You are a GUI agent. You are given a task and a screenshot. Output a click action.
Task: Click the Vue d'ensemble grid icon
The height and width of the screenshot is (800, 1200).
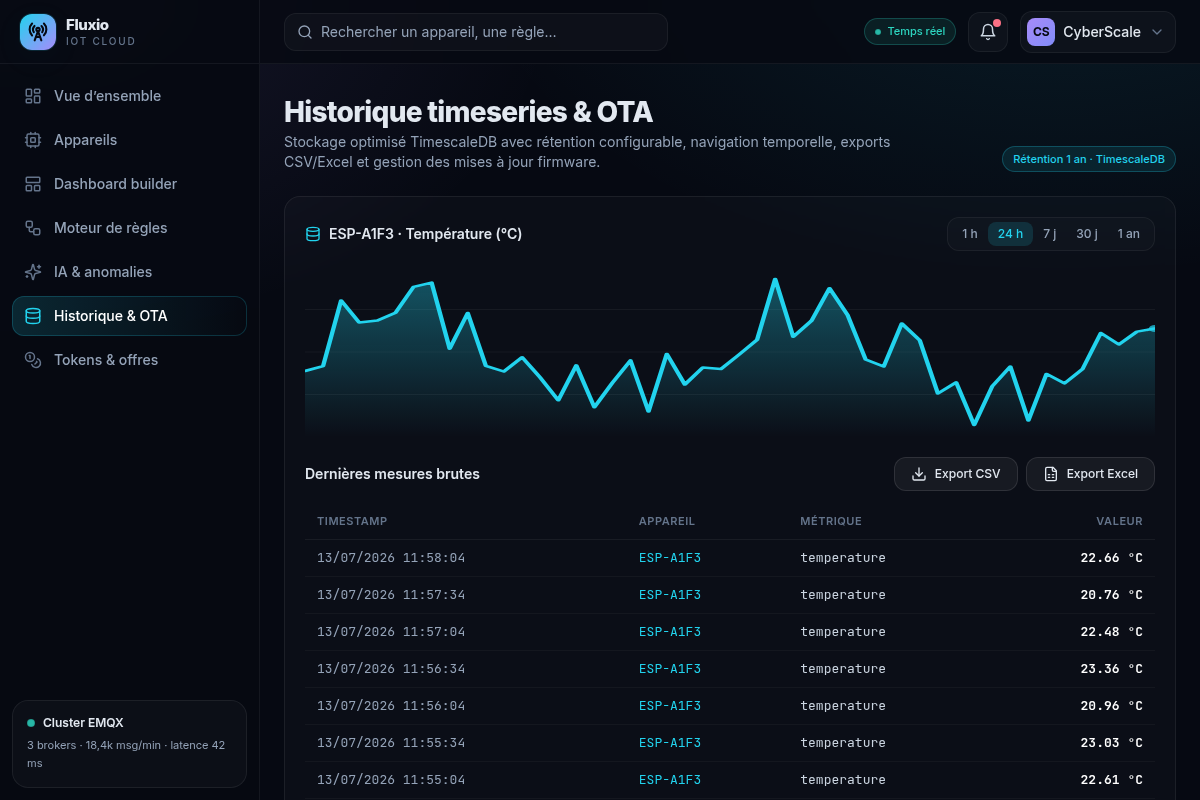[33, 96]
